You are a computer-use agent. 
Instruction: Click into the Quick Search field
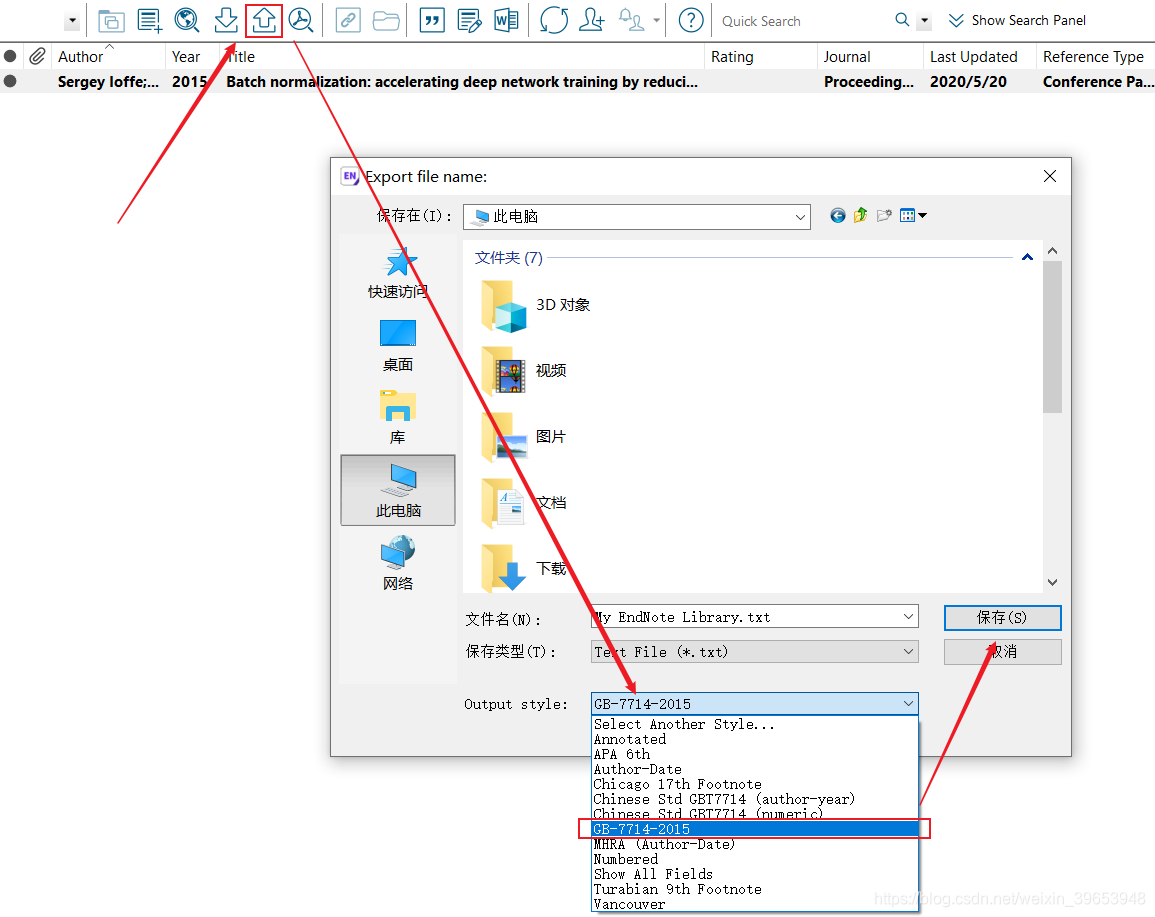[x=803, y=21]
